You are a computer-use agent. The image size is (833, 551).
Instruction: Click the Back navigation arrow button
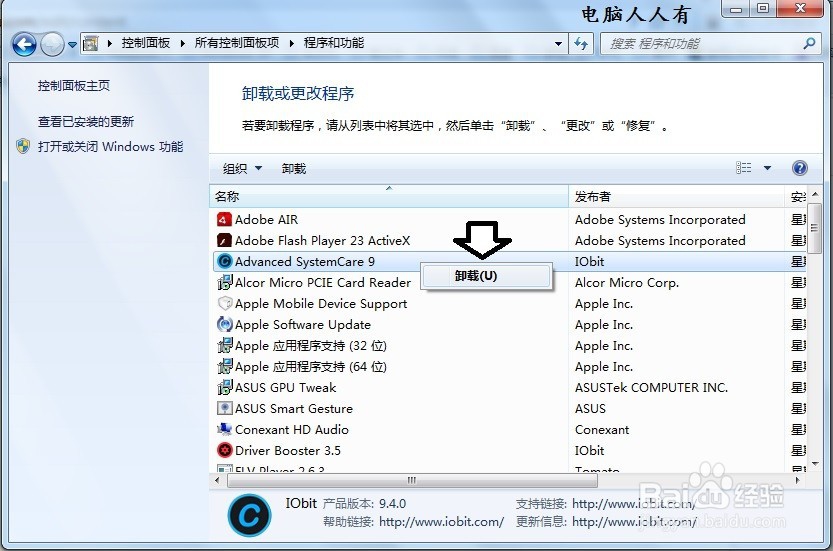(24, 44)
